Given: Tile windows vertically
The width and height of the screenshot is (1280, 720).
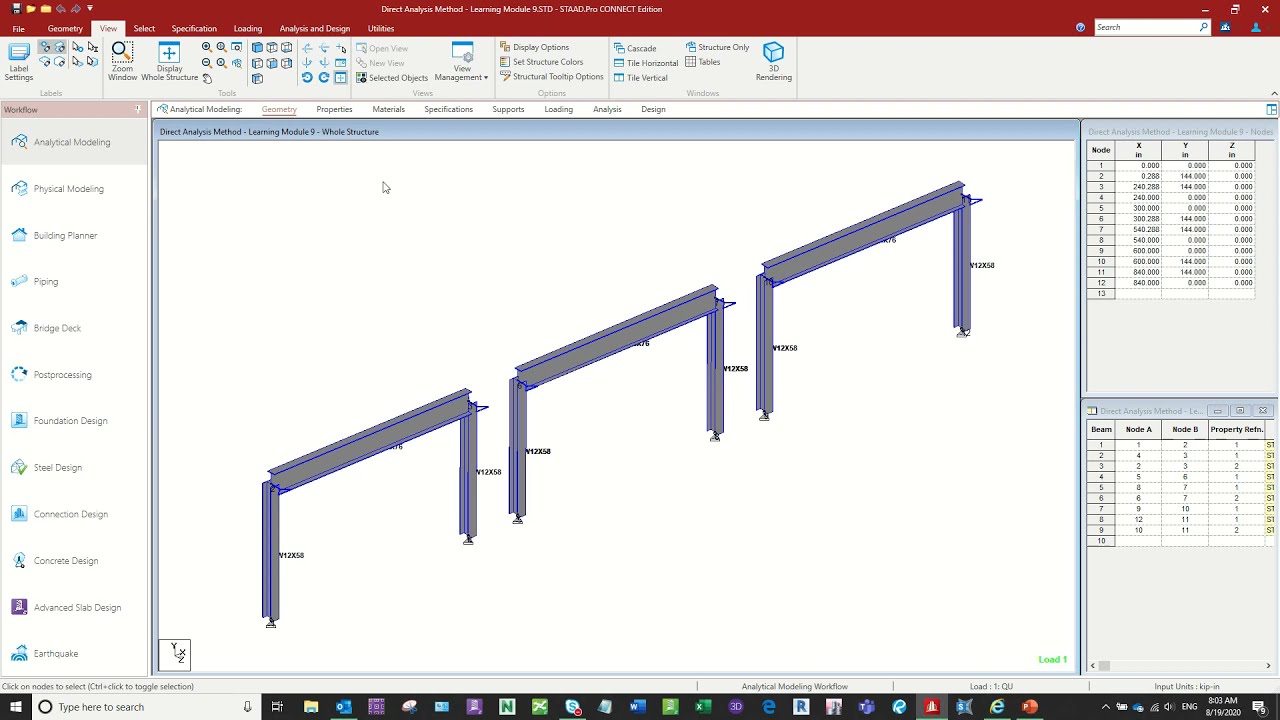Looking at the screenshot, I should [640, 78].
